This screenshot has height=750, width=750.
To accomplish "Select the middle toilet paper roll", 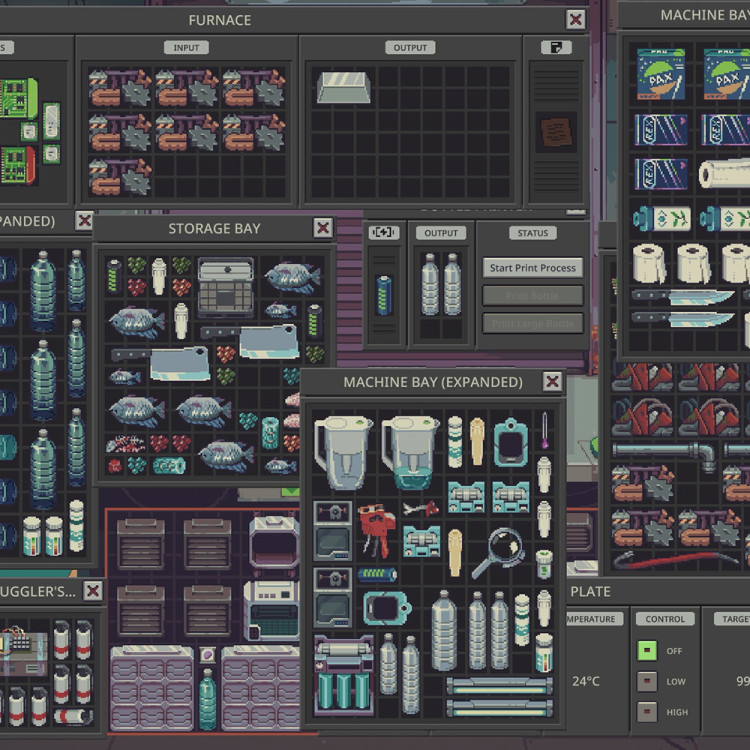I will [696, 263].
